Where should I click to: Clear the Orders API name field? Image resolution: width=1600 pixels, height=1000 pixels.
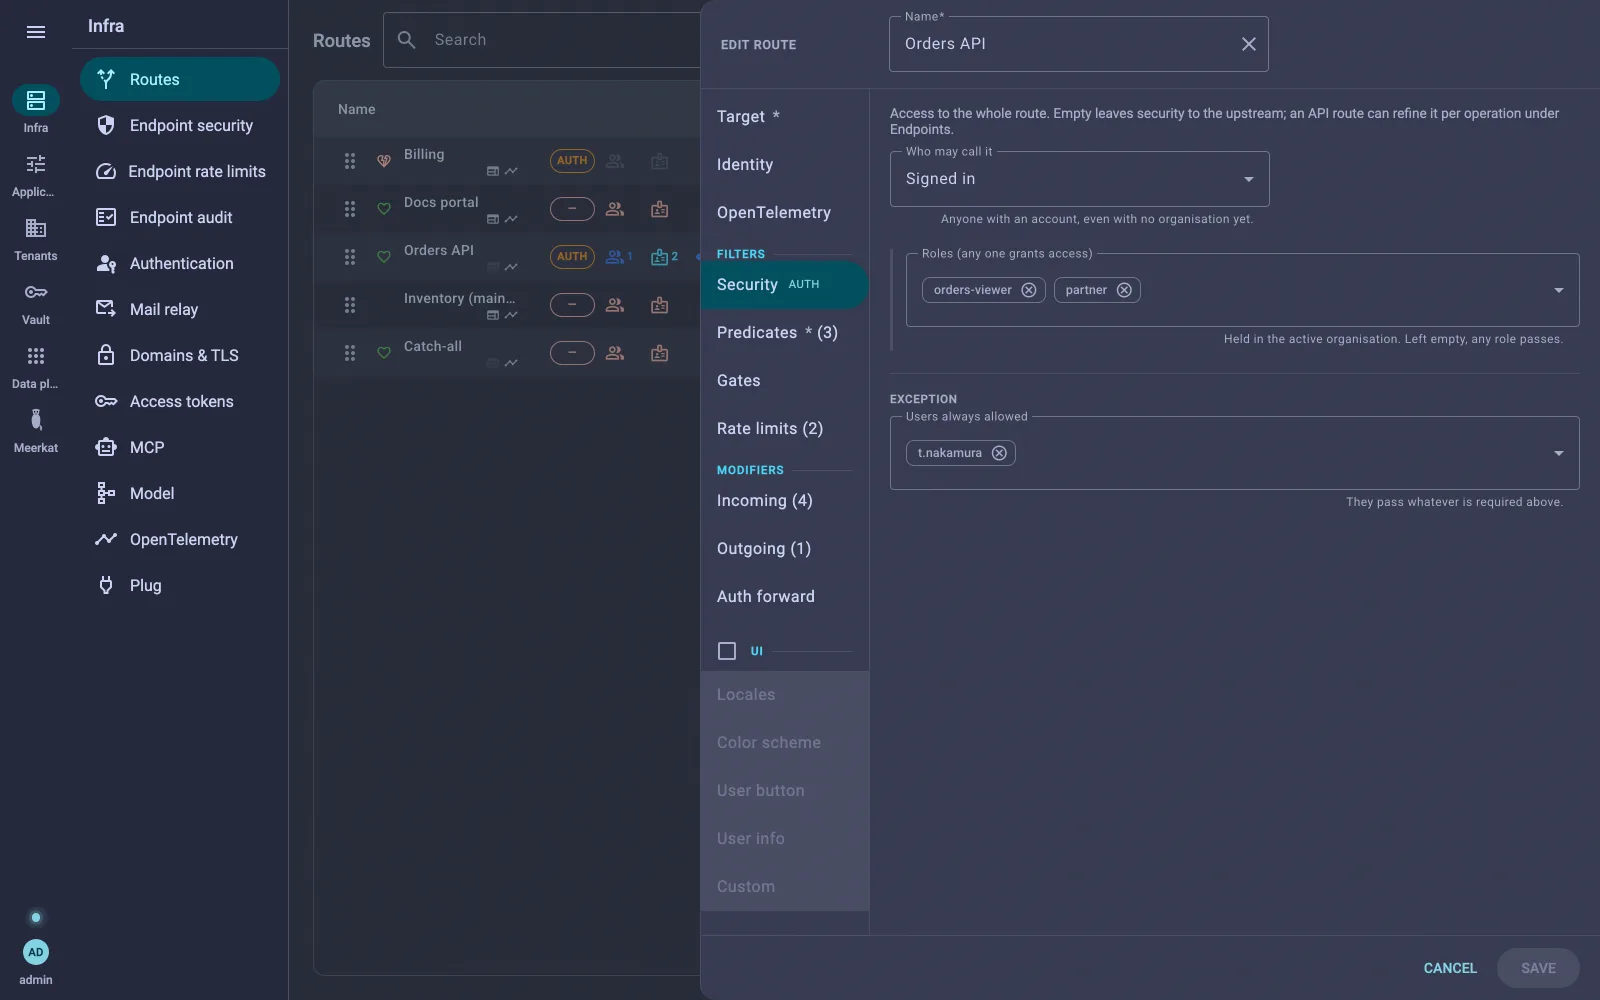point(1248,44)
